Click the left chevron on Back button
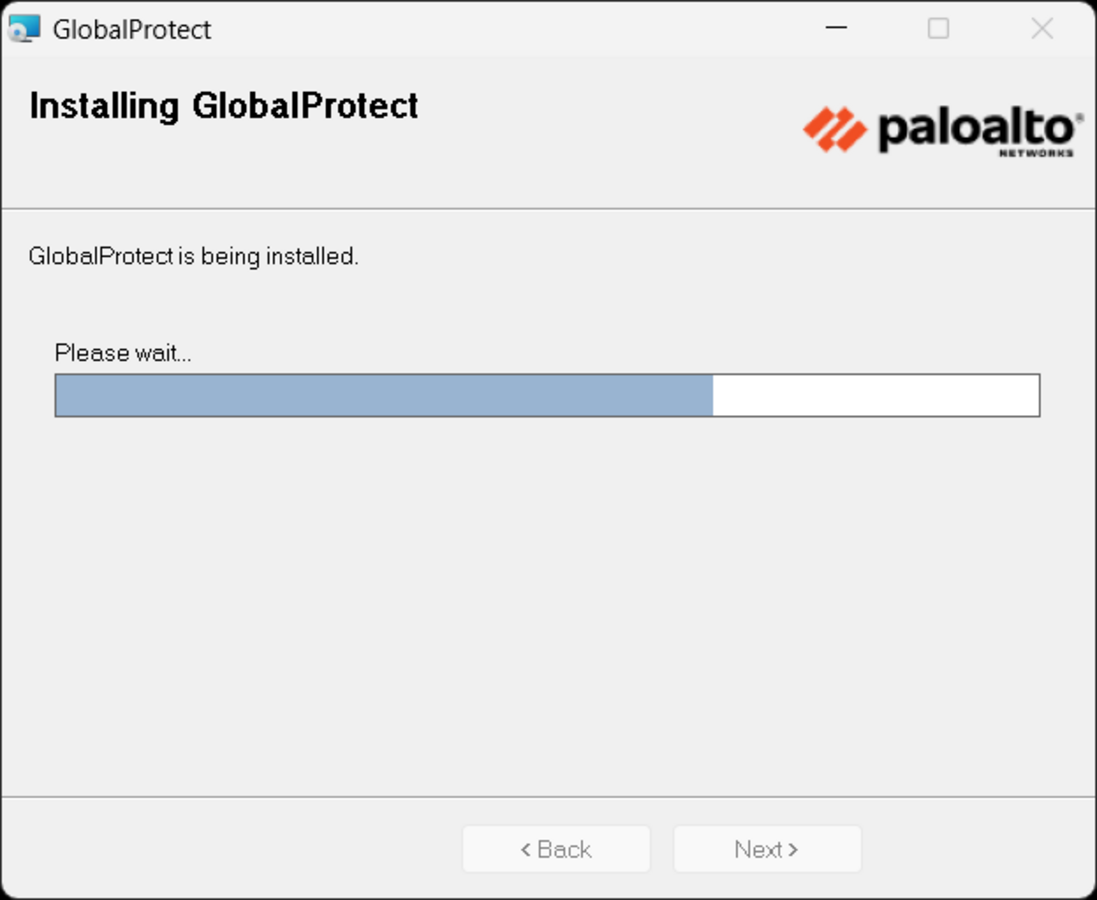Screen dimensions: 1097x900 [x=526, y=850]
